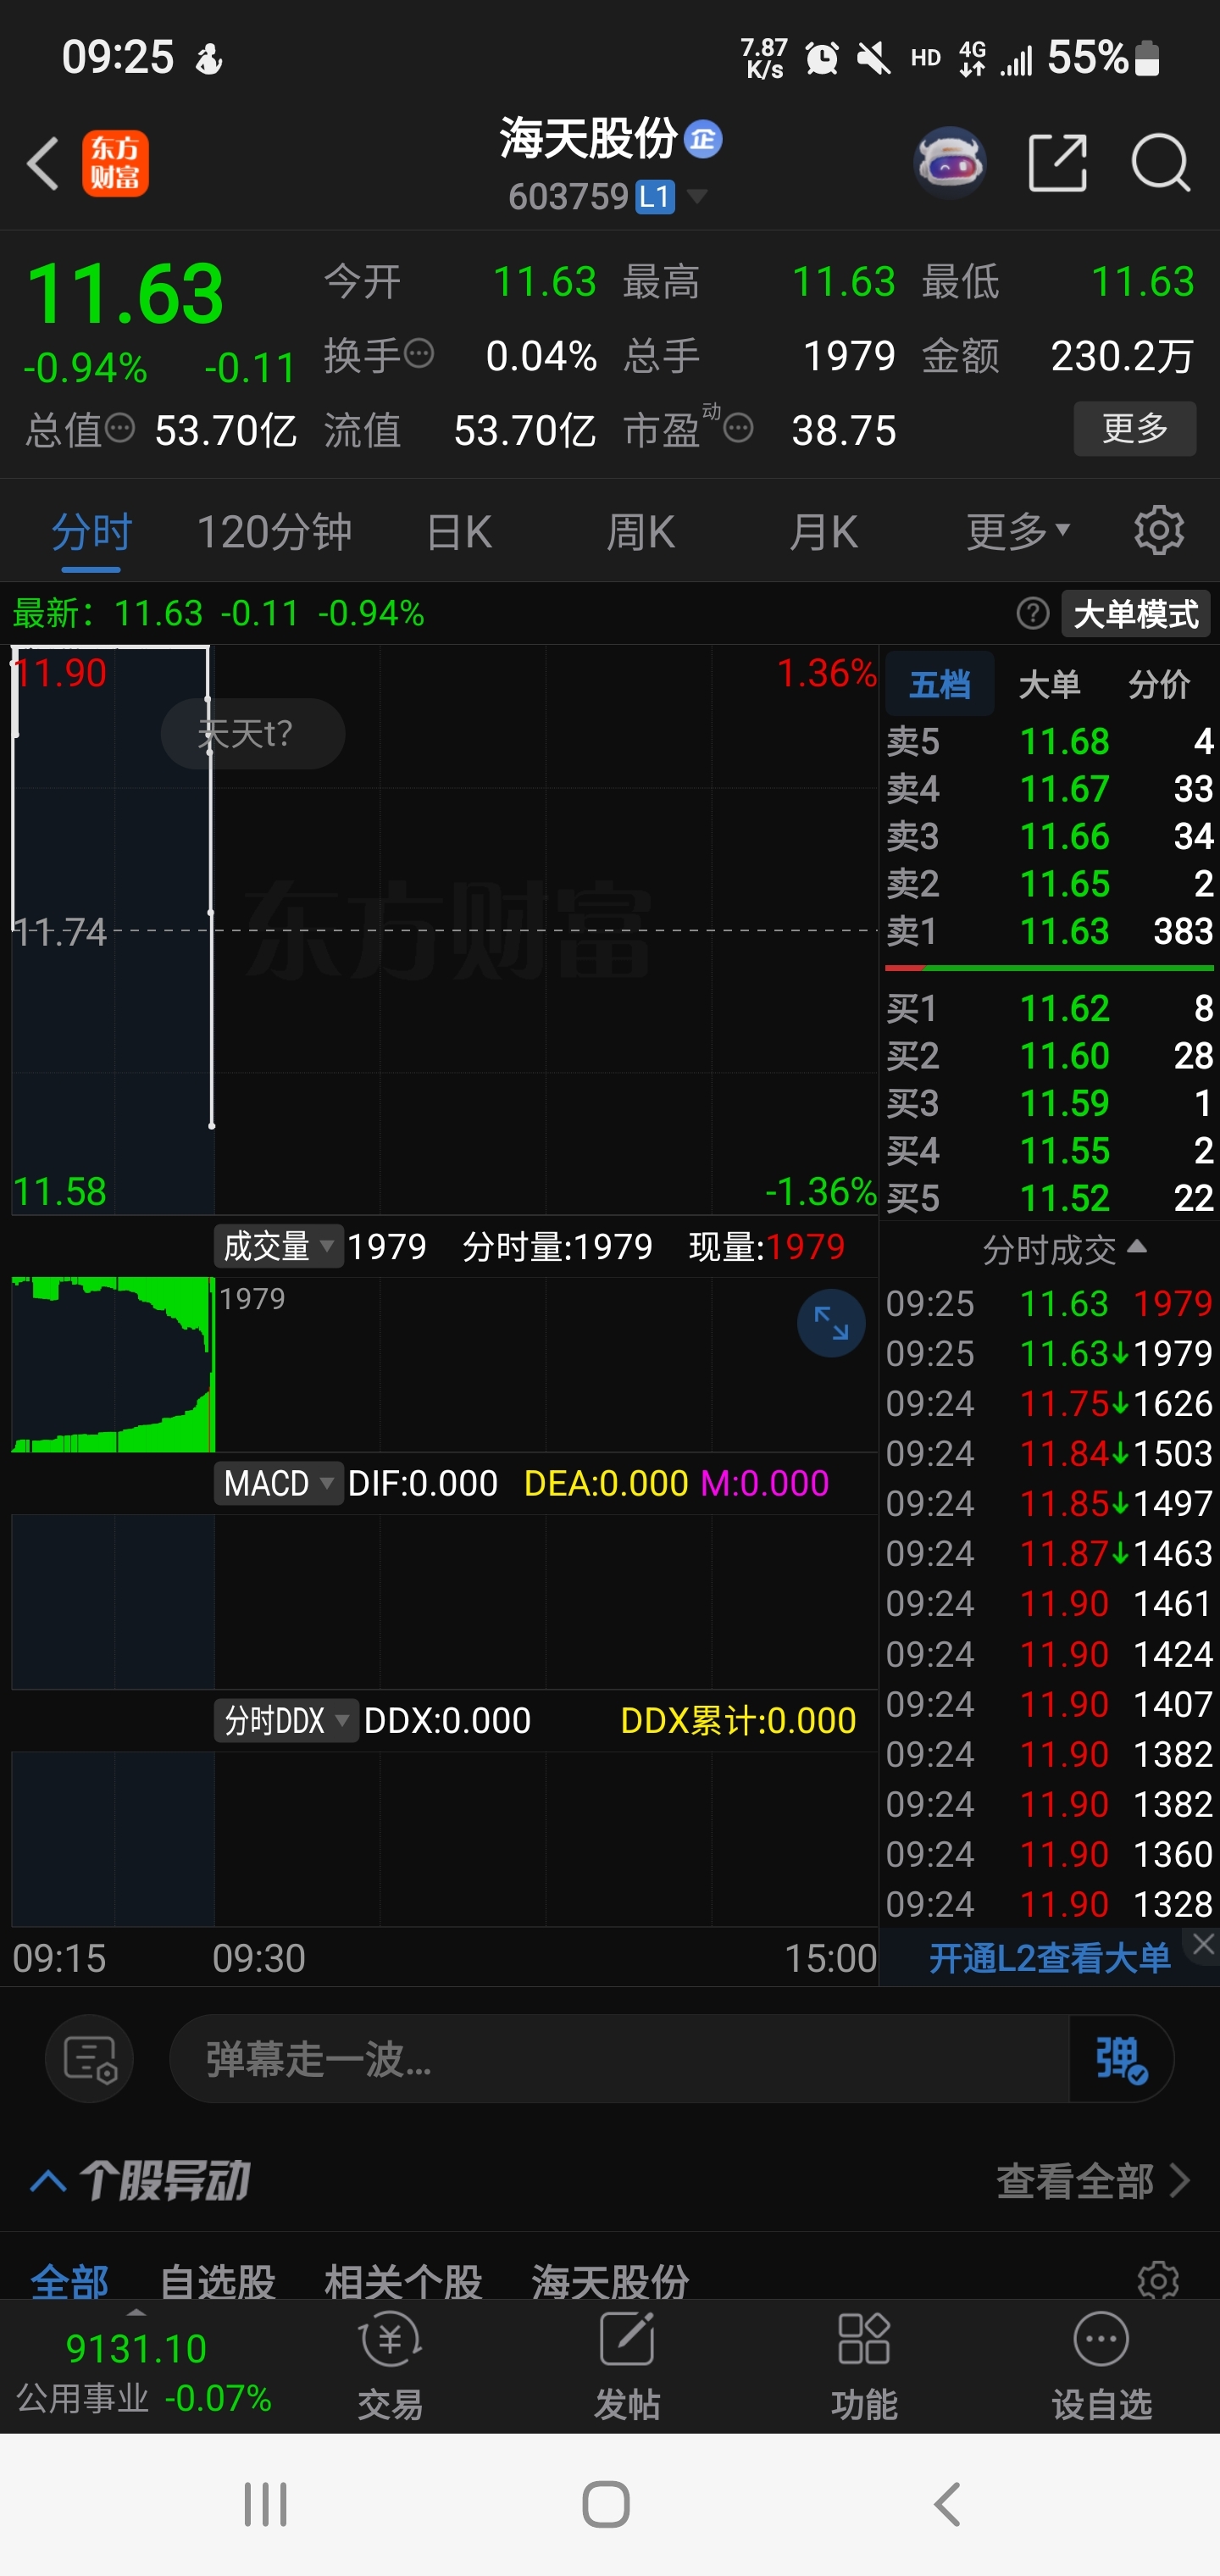Tap 卖1 row at 11.63

coord(1049,931)
